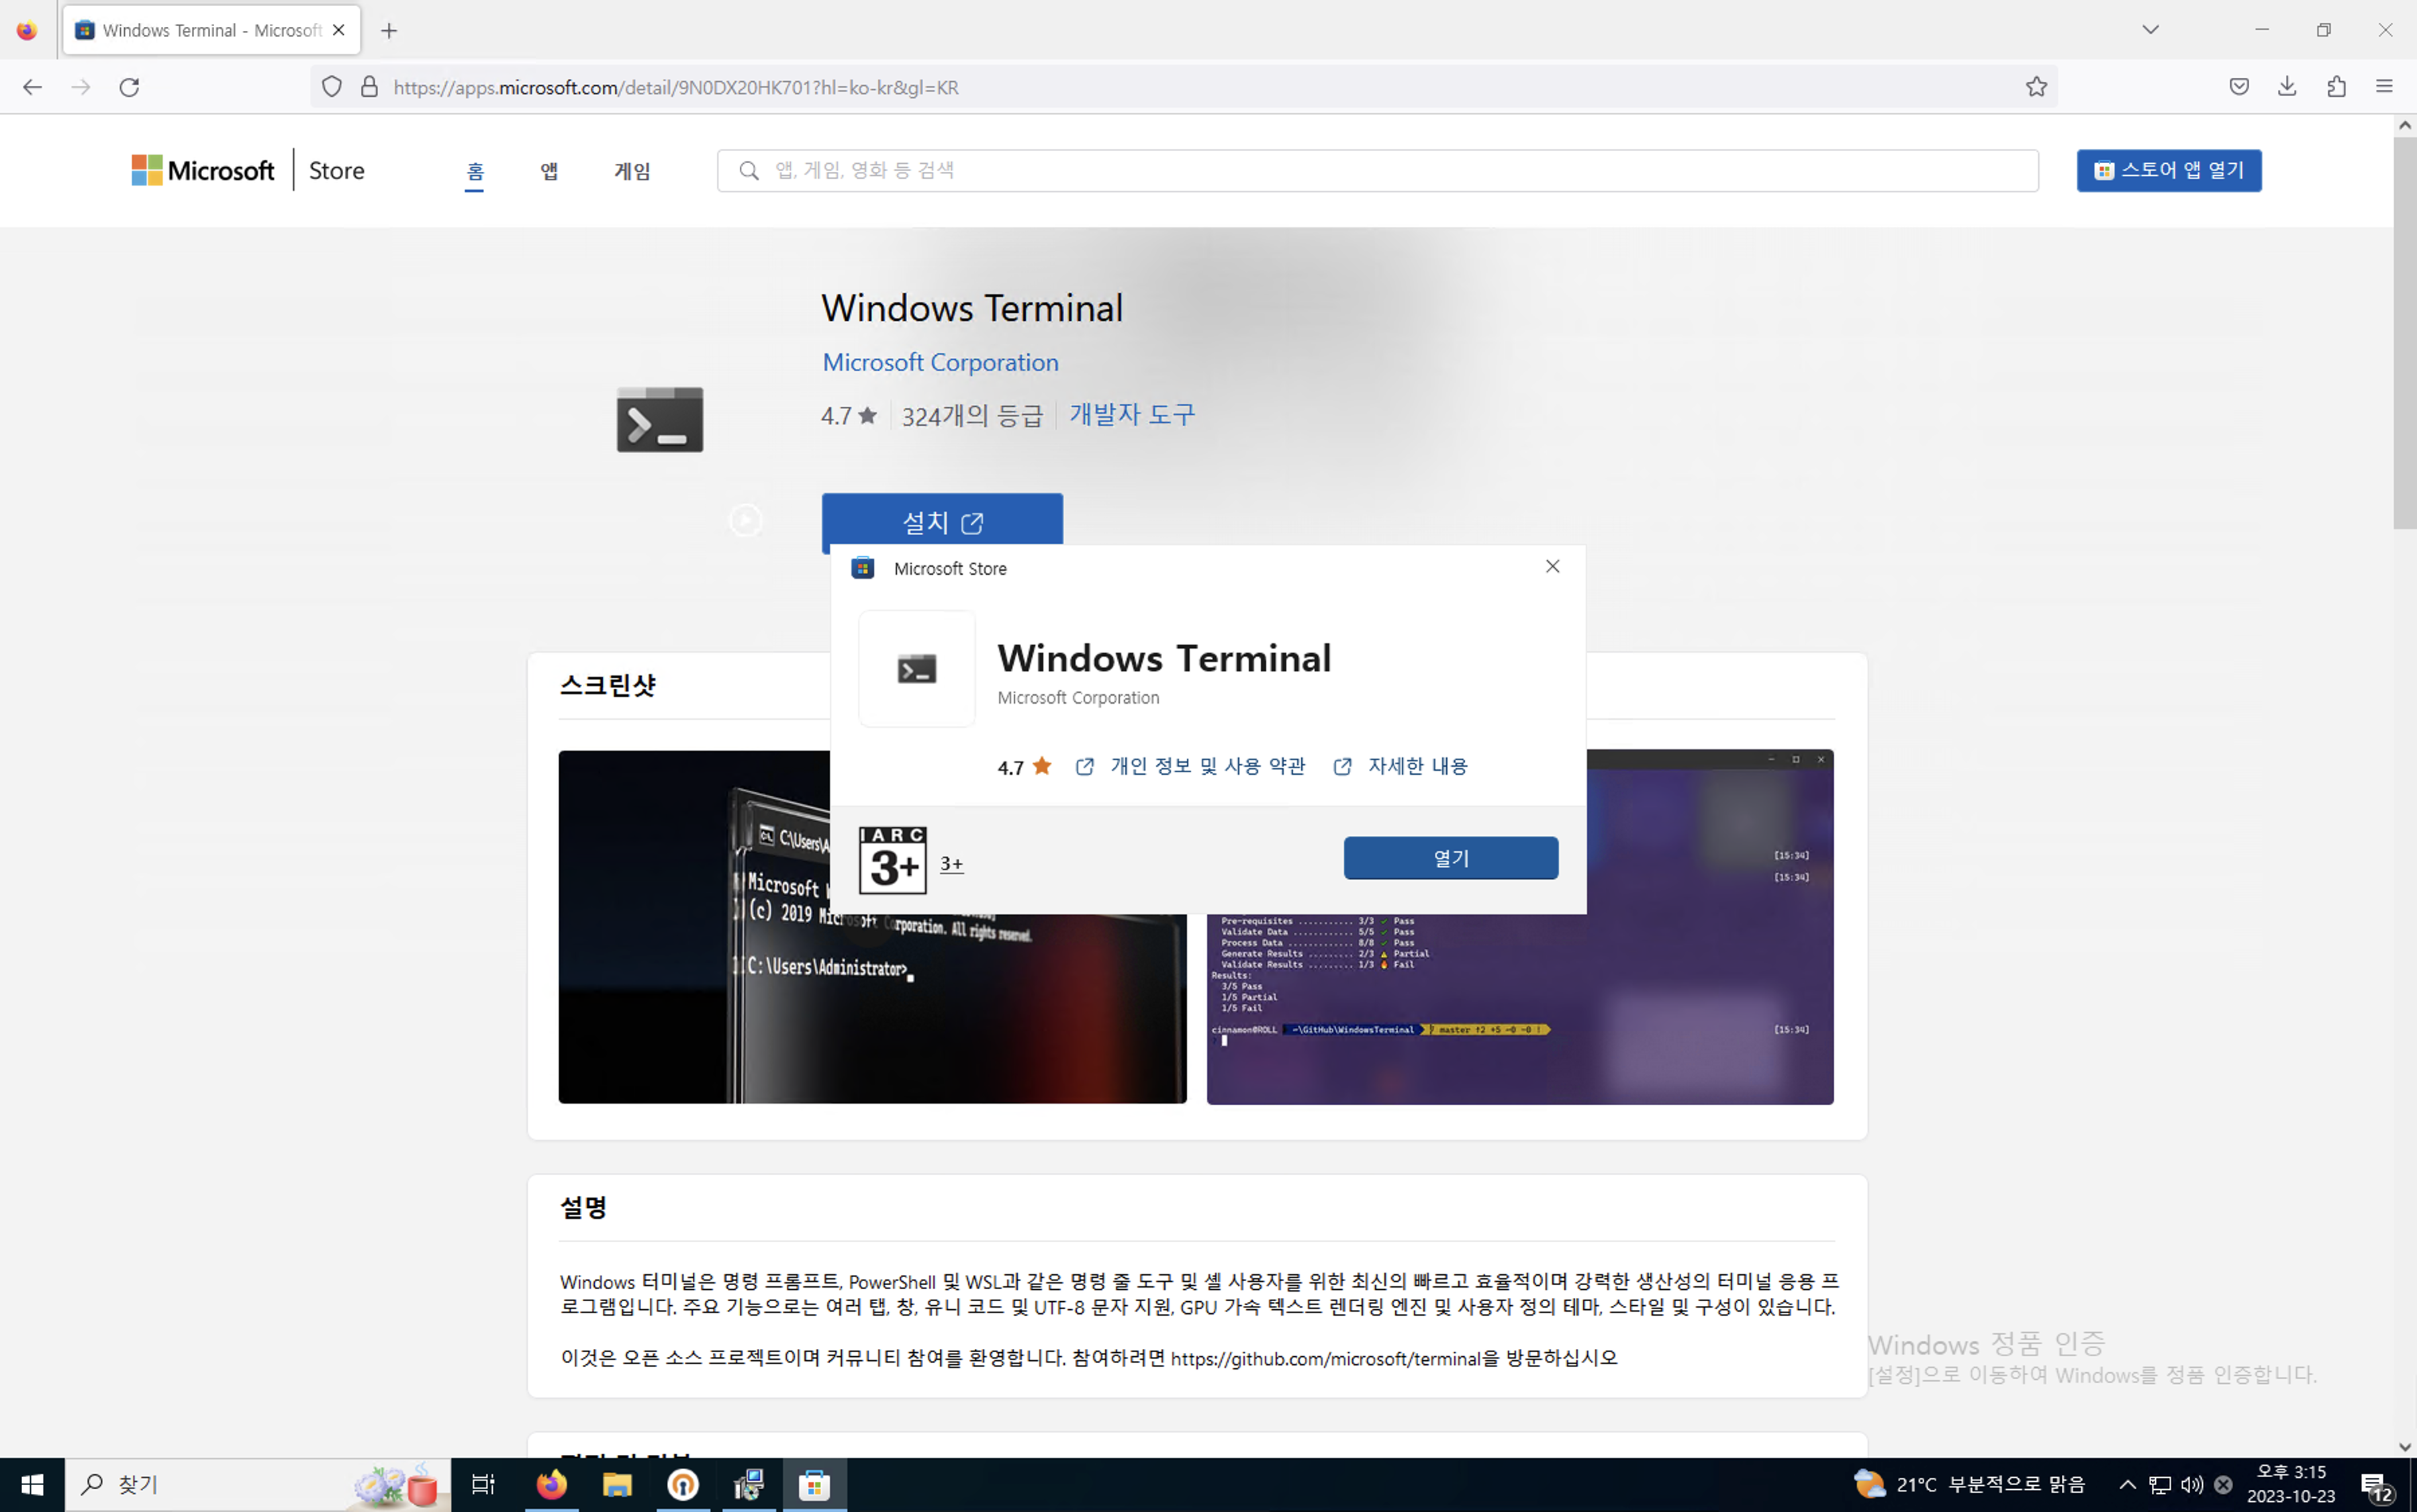
Task: Expand the list all tabs chevron
Action: click(x=2150, y=30)
